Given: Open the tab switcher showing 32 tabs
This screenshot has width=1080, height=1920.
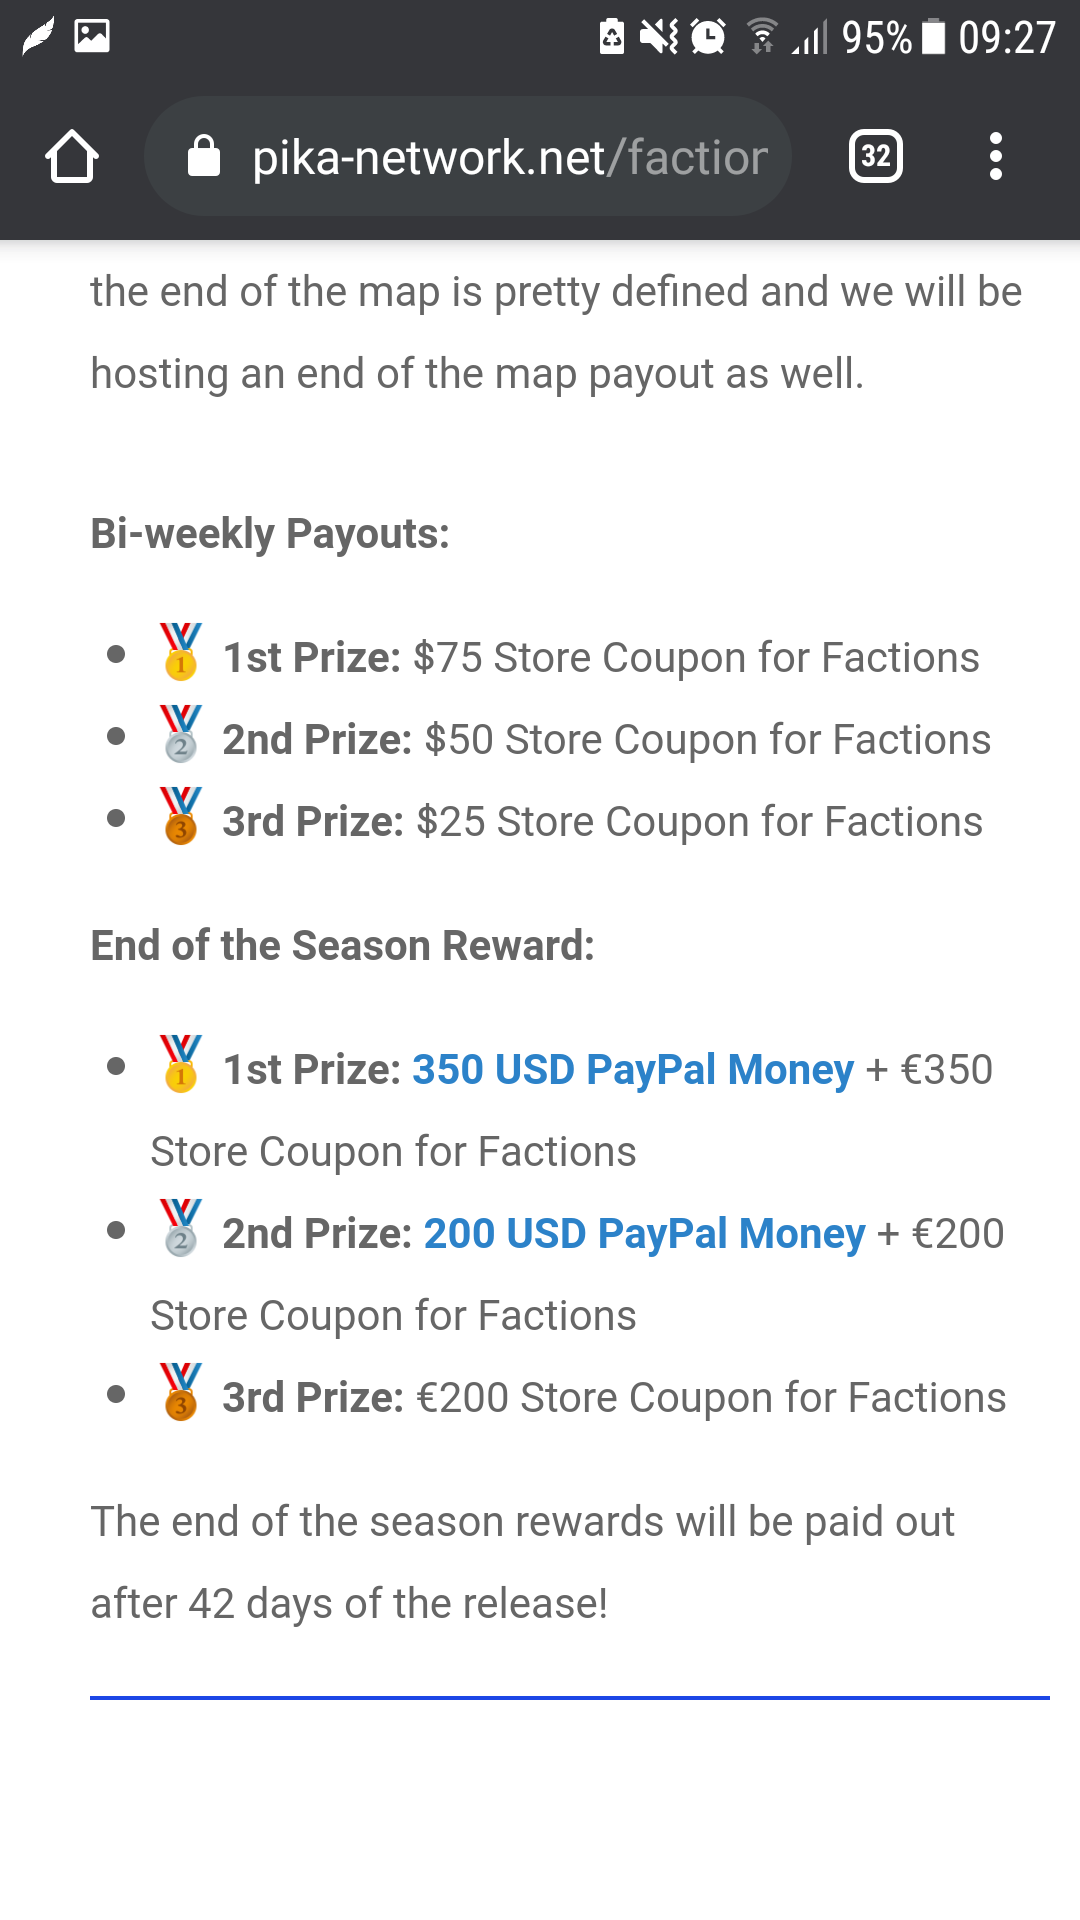Looking at the screenshot, I should coord(875,157).
